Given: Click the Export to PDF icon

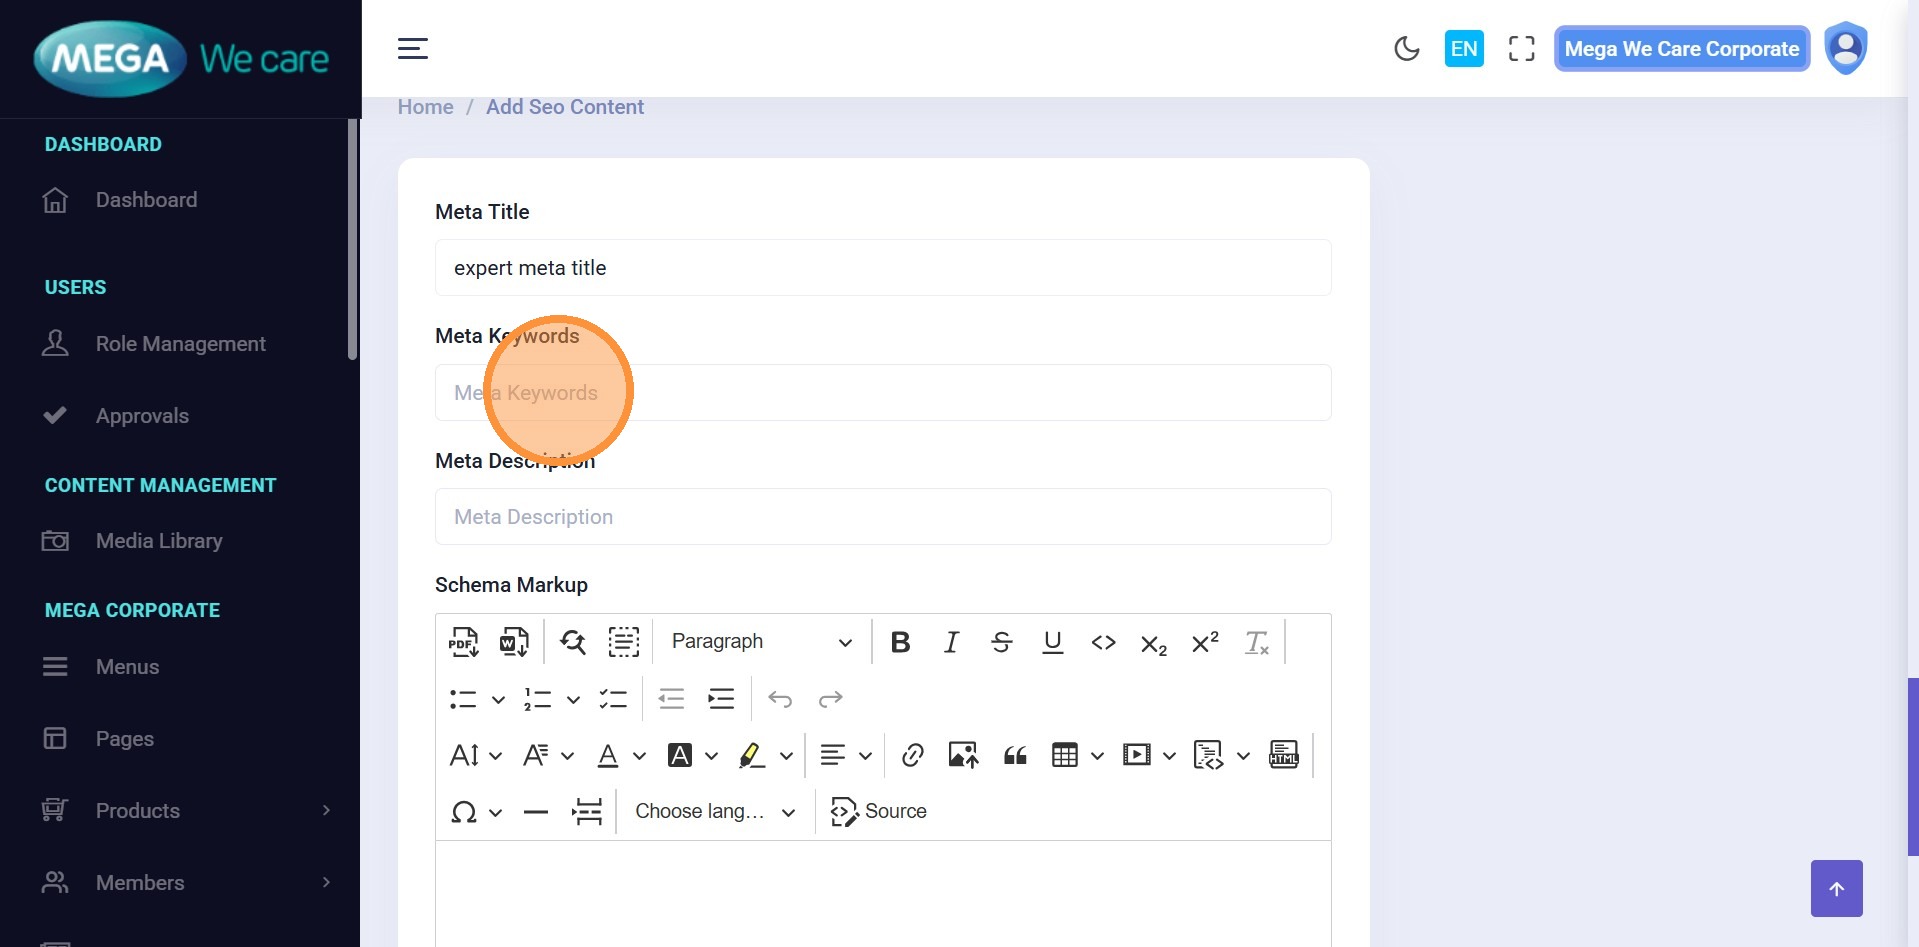Looking at the screenshot, I should click(463, 642).
